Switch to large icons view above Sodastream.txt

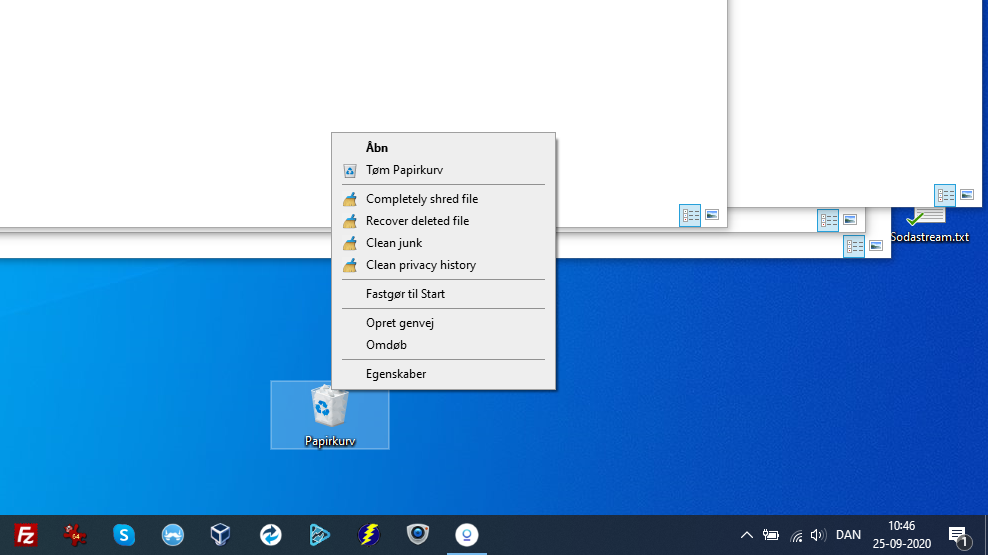click(x=967, y=194)
